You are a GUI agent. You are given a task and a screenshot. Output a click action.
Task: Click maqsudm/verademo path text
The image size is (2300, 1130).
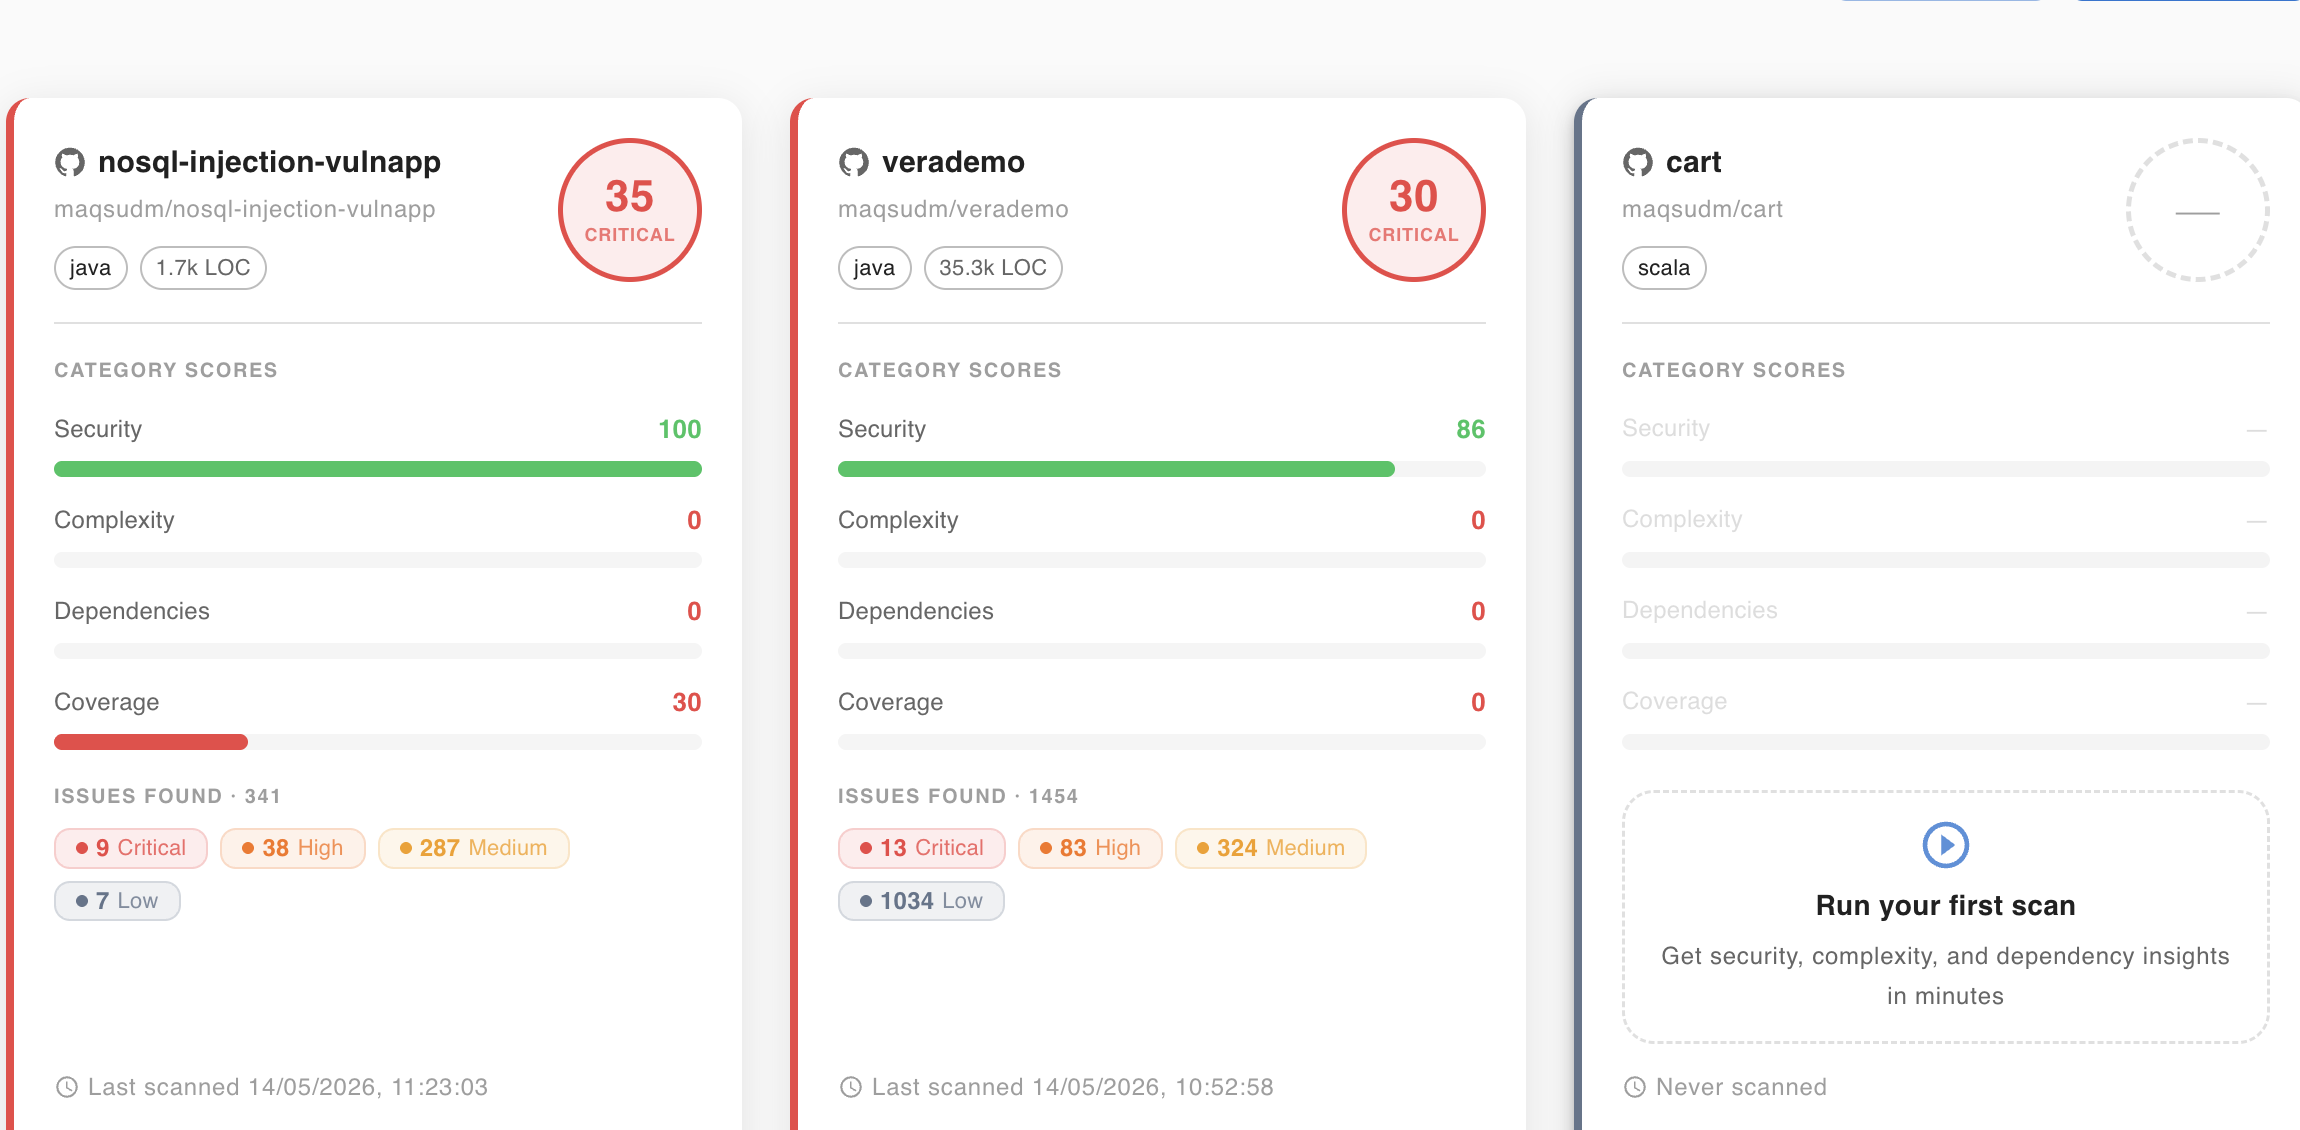[x=953, y=209]
